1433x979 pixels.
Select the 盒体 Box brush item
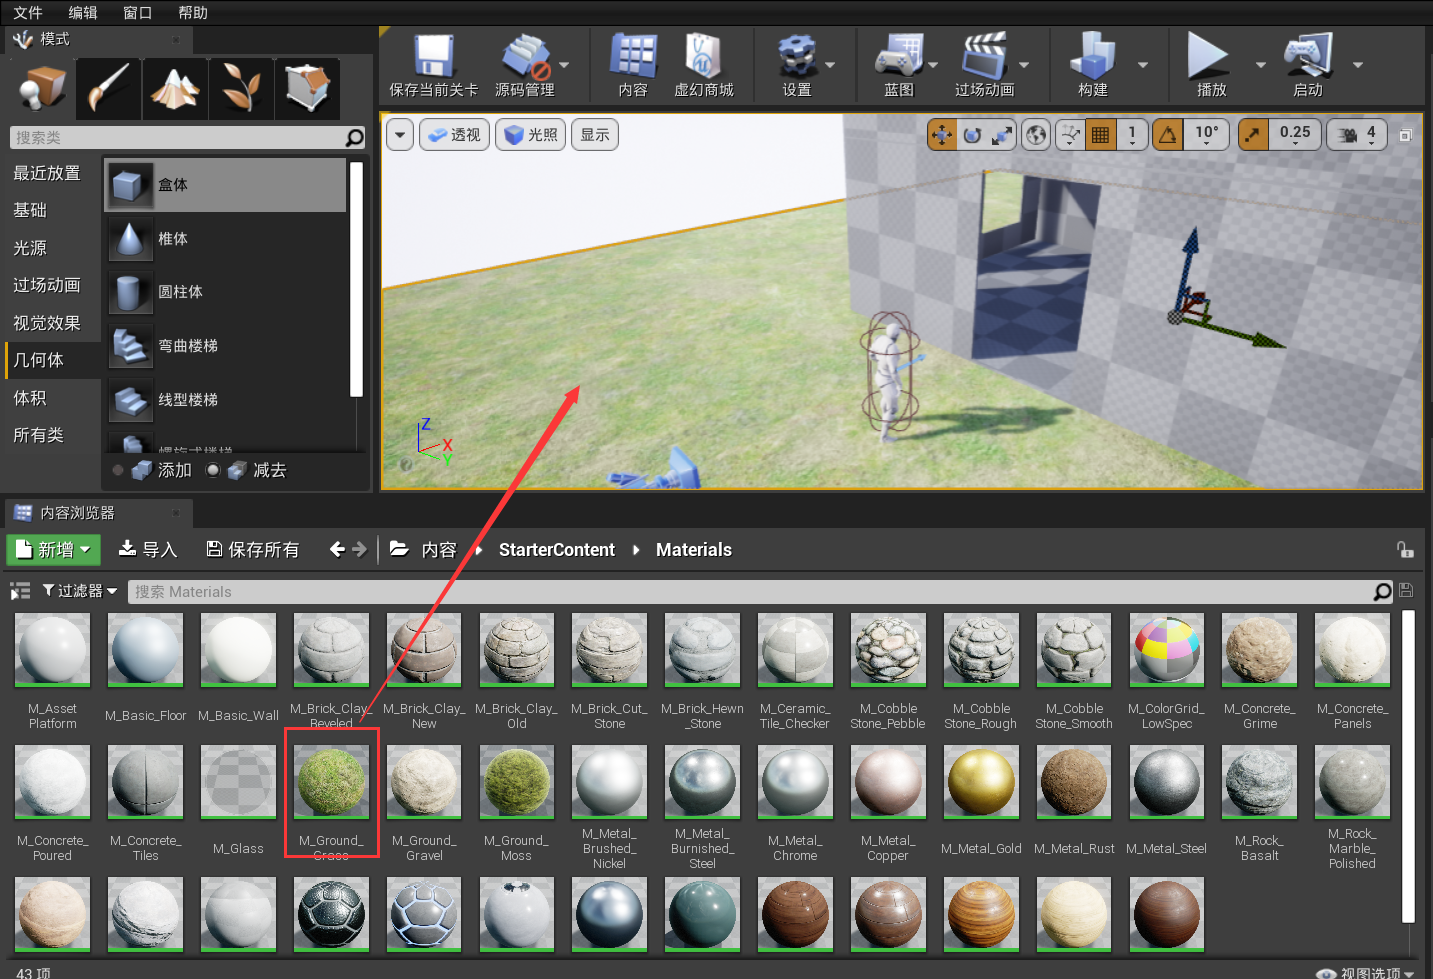(x=226, y=185)
